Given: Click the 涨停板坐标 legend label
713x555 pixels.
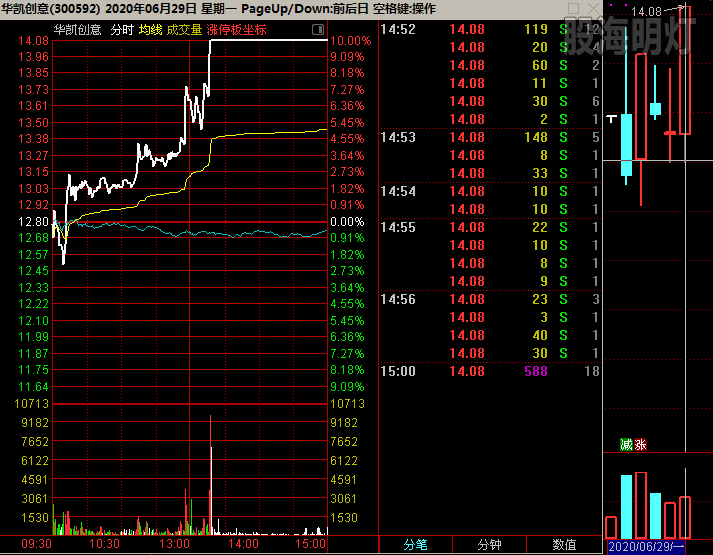Looking at the screenshot, I should (236, 30).
